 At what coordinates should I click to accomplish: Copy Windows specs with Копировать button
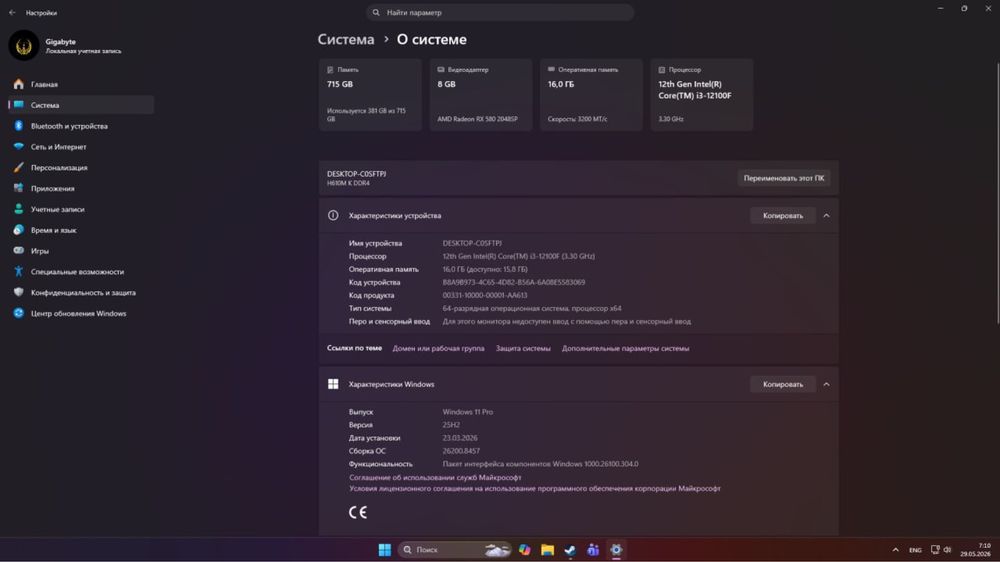click(x=783, y=384)
